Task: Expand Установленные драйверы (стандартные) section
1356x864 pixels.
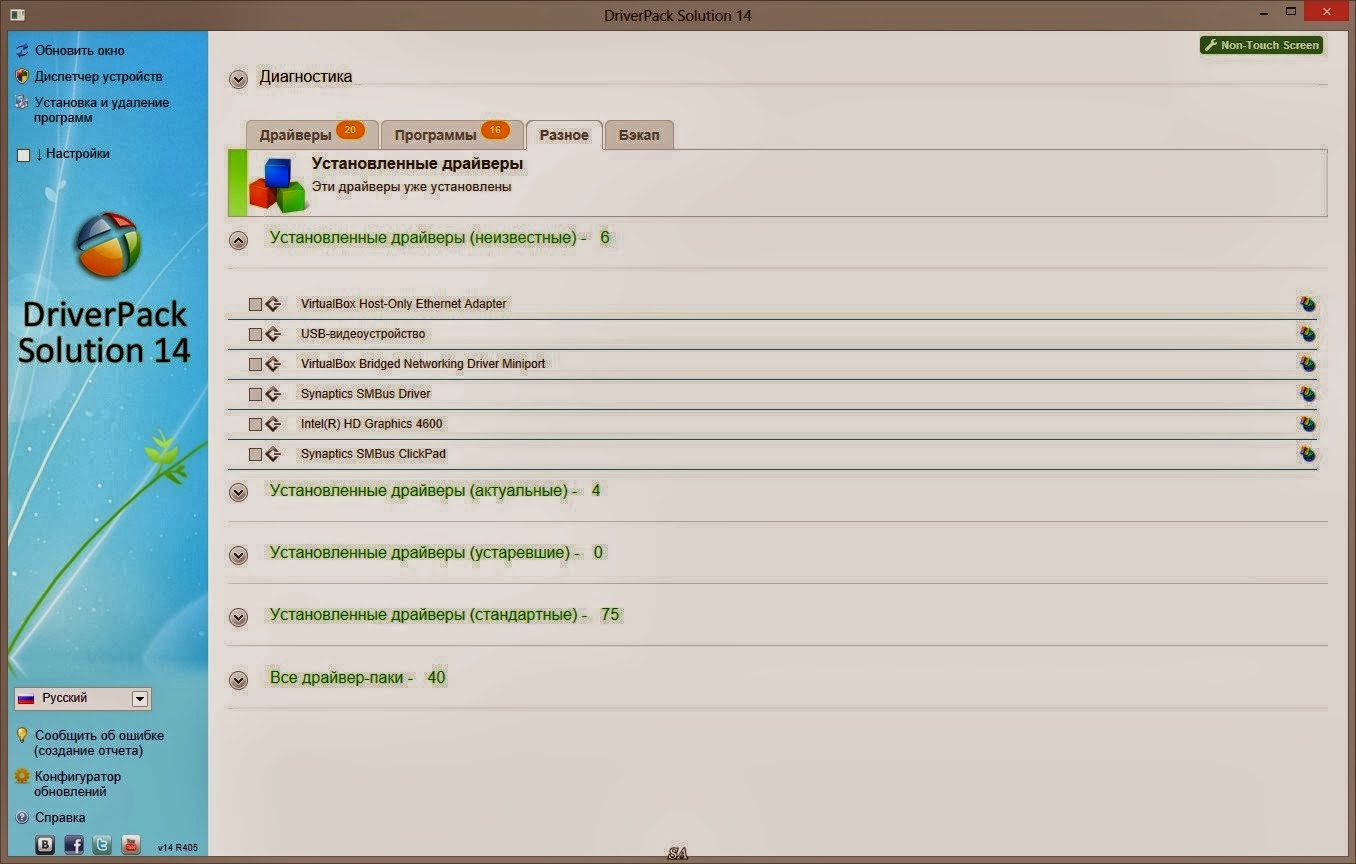Action: point(238,617)
